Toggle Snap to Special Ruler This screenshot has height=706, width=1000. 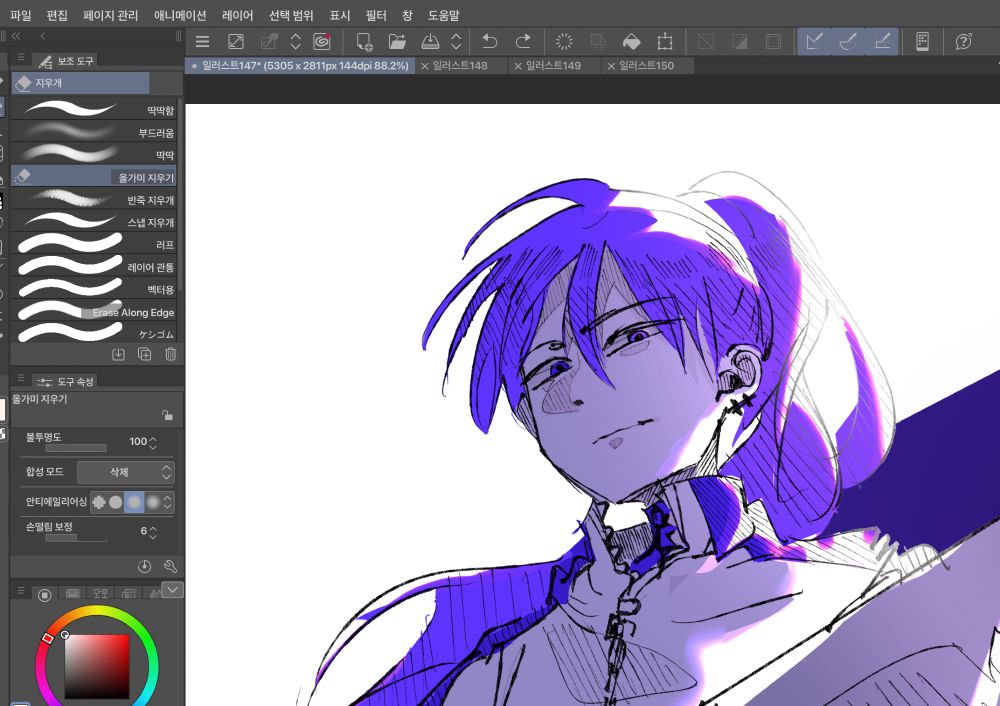(848, 42)
